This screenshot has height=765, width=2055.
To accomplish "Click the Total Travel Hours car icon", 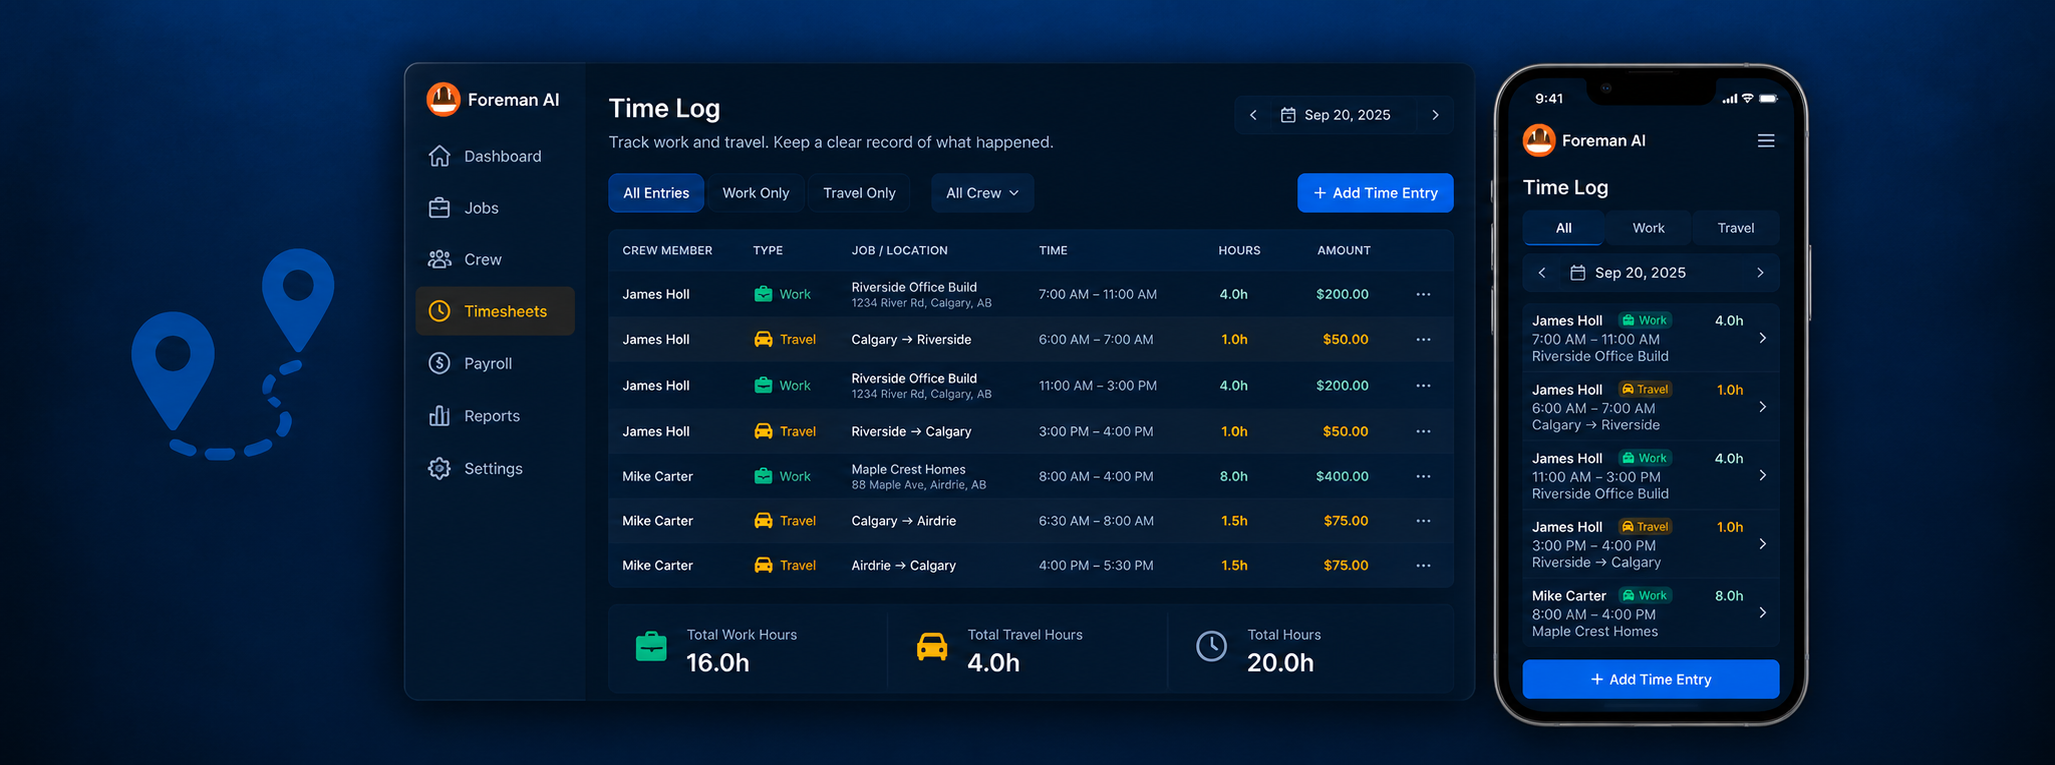I will [x=932, y=647].
